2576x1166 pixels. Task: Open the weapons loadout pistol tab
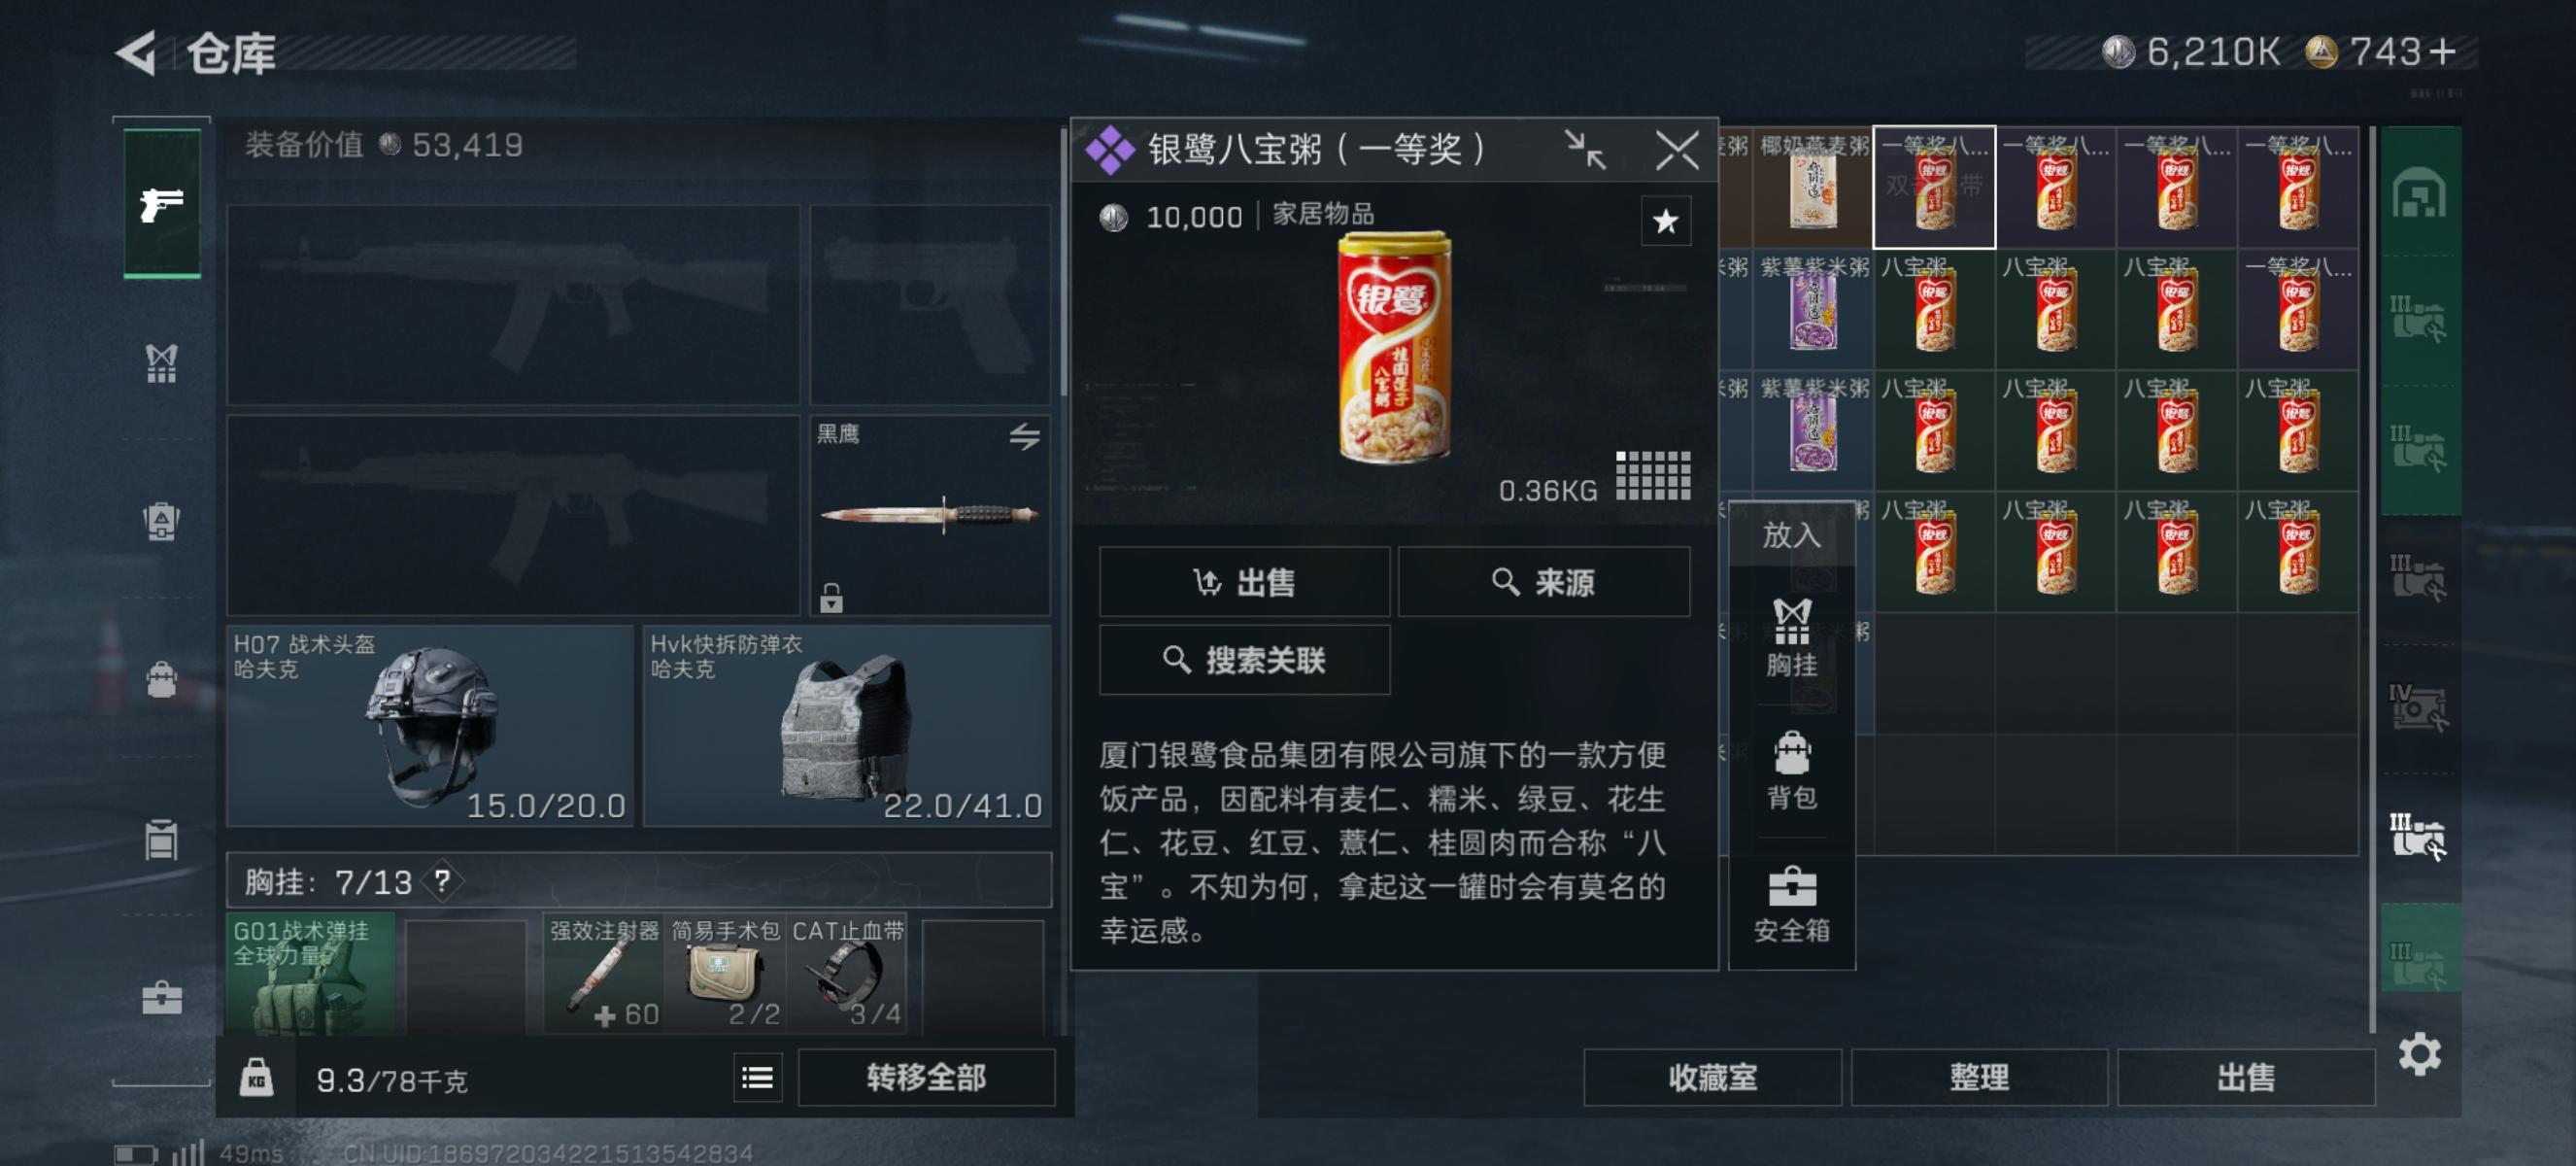click(x=161, y=204)
